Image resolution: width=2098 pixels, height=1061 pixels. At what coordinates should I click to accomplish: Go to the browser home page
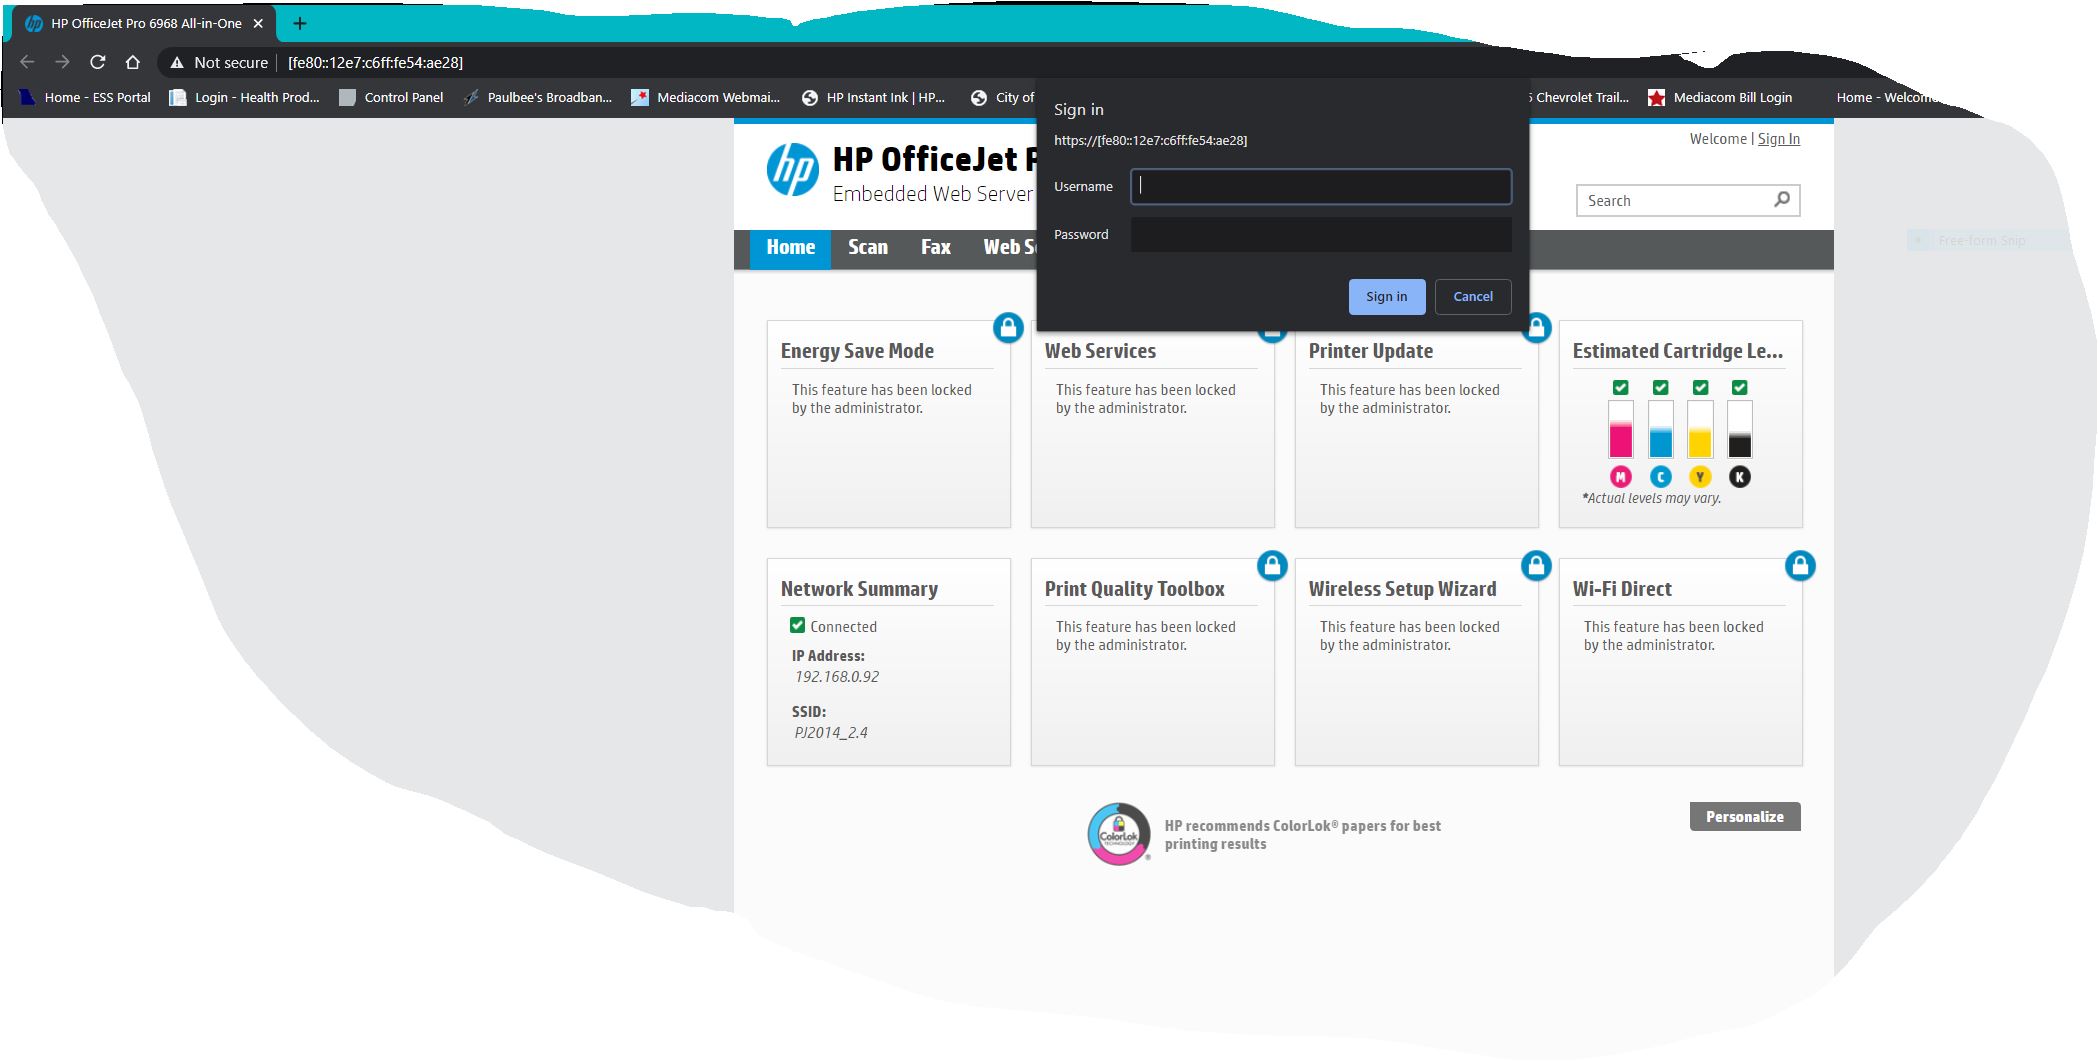(x=132, y=62)
